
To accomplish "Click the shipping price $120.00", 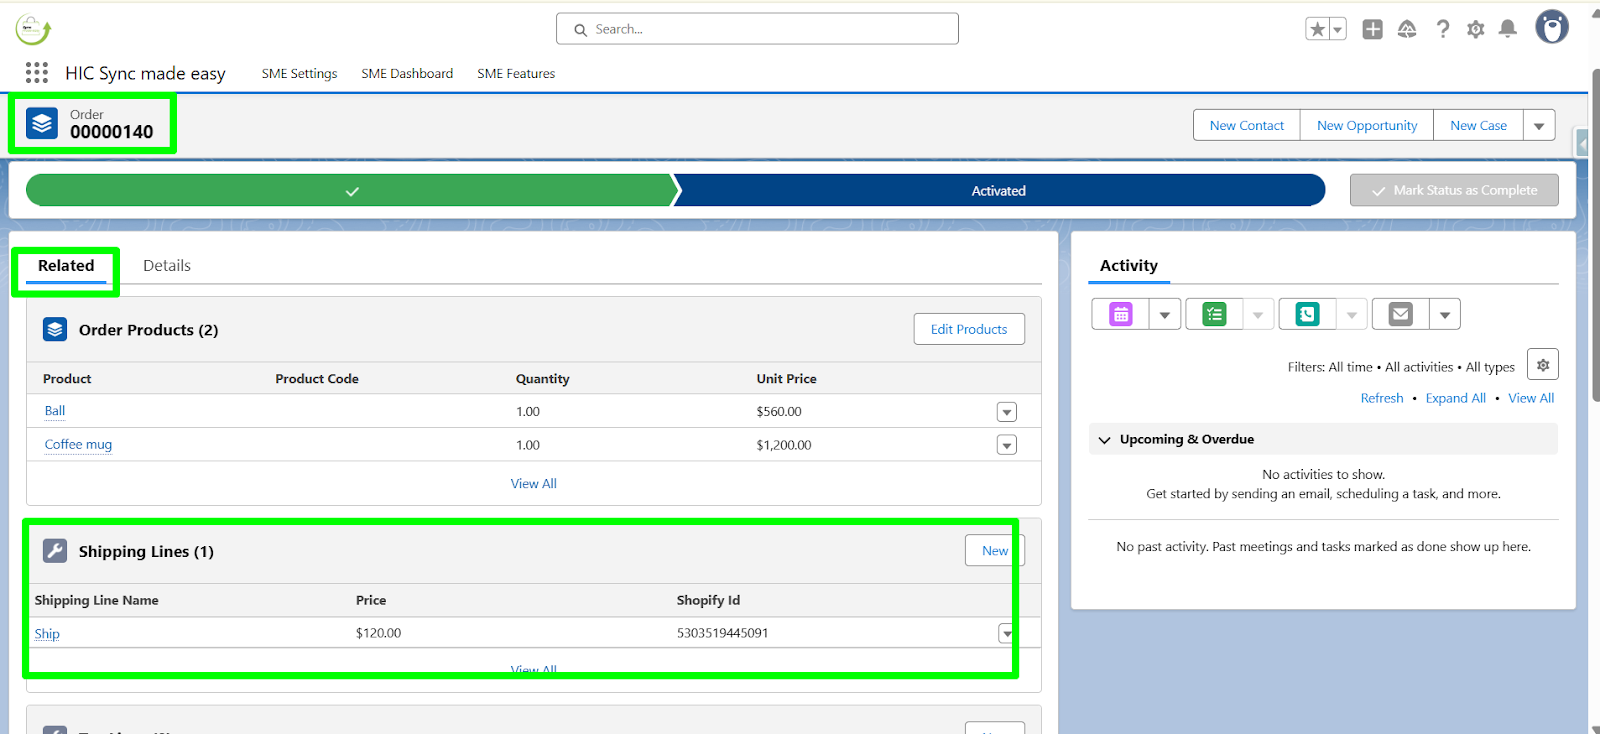I will coord(378,633).
